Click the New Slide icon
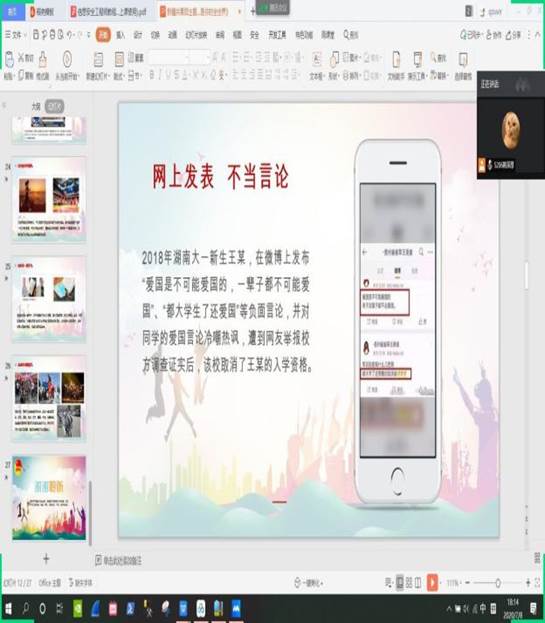 (x=98, y=60)
